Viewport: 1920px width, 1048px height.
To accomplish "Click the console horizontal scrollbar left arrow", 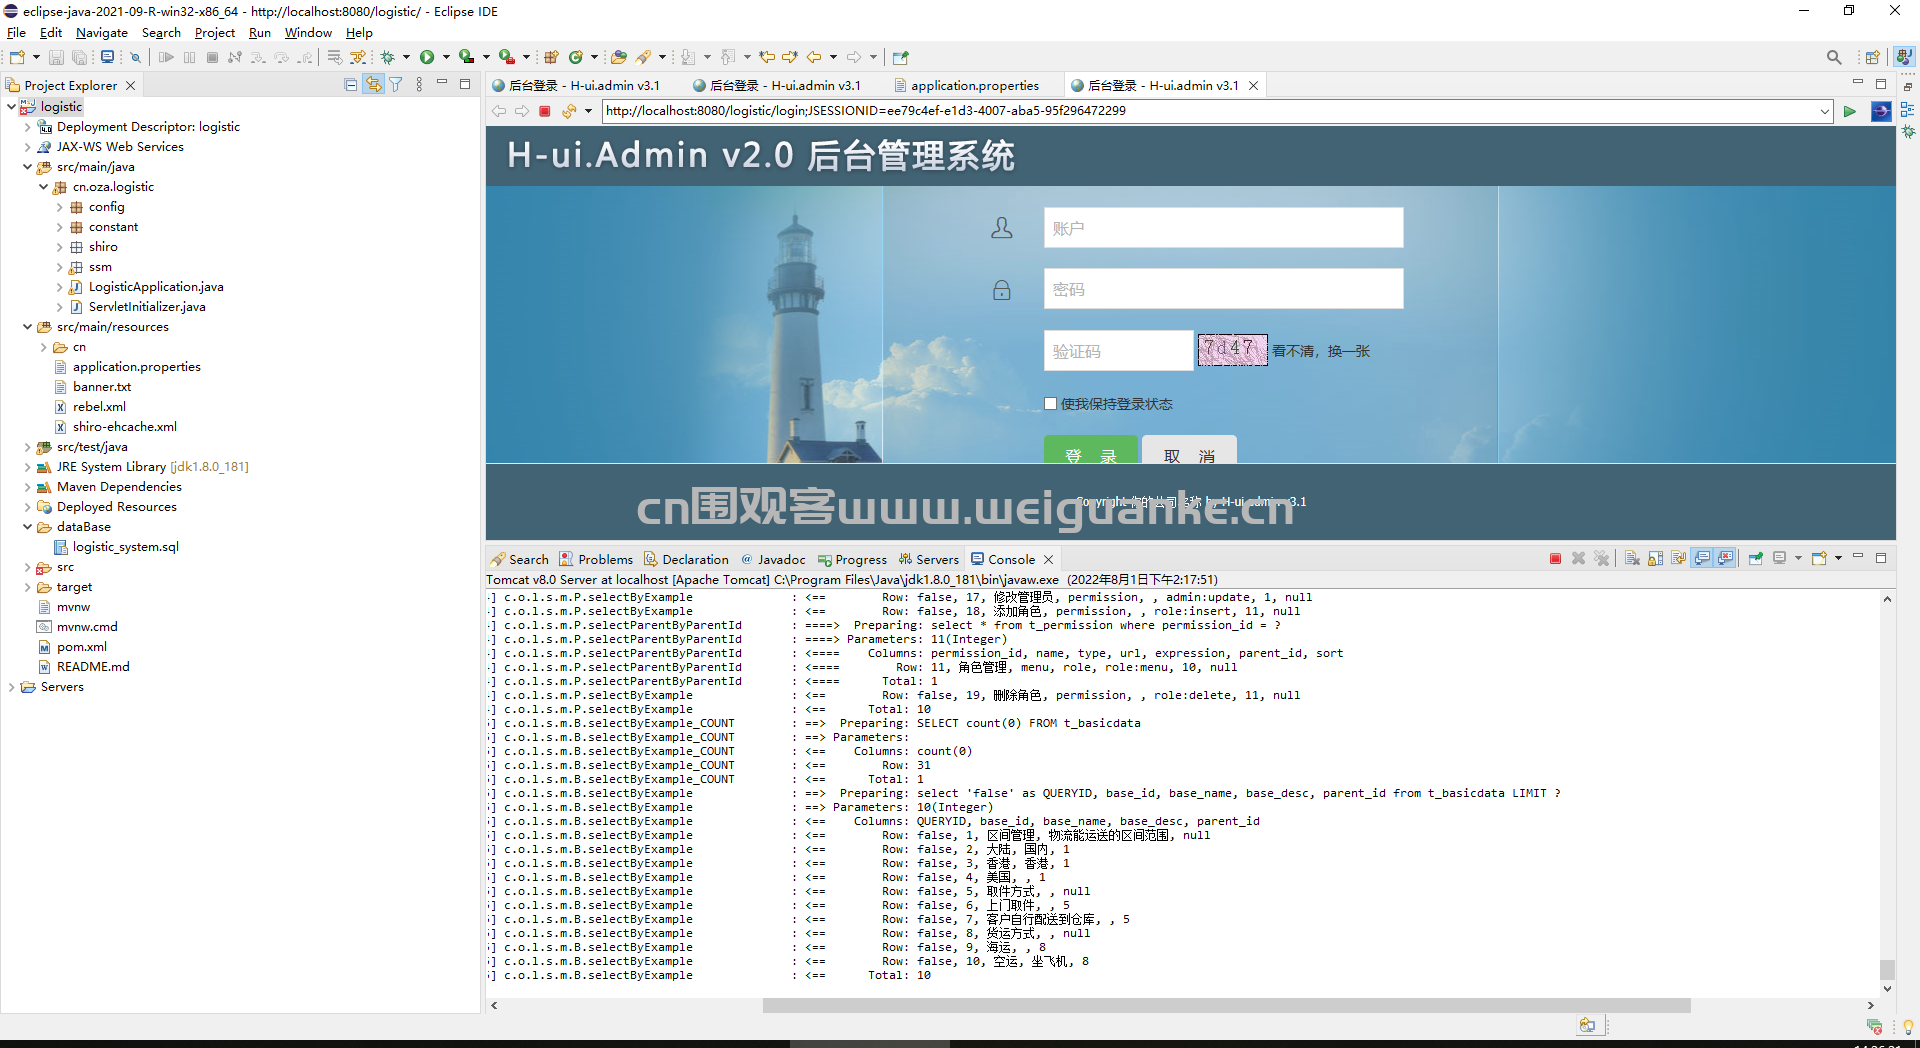I will (494, 1005).
